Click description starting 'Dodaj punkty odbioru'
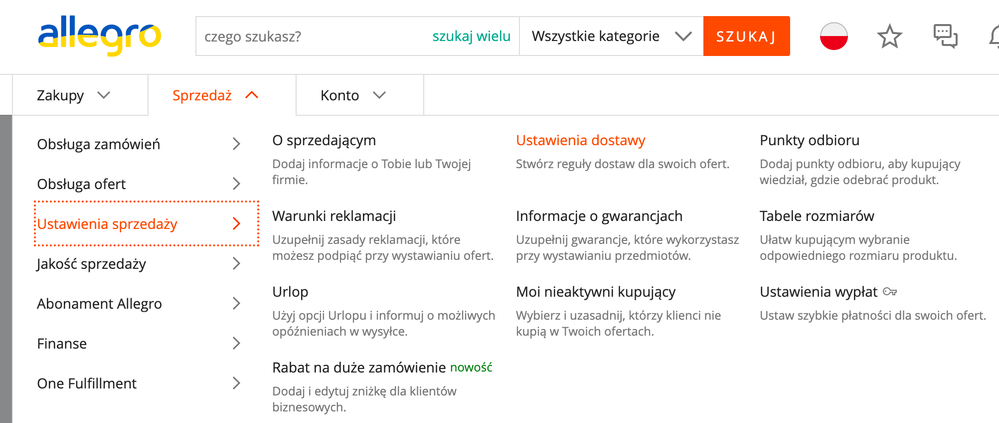This screenshot has height=423, width=999. (x=860, y=172)
